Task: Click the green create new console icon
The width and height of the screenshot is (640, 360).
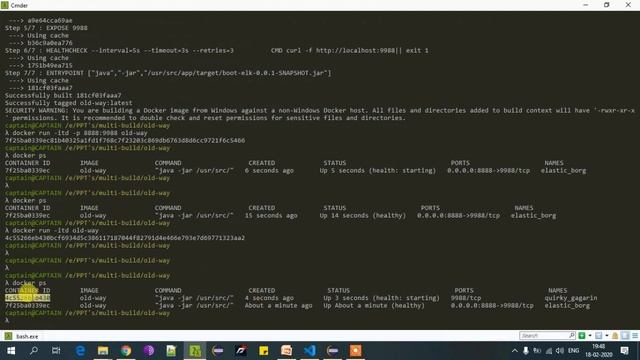Action: pos(582,336)
